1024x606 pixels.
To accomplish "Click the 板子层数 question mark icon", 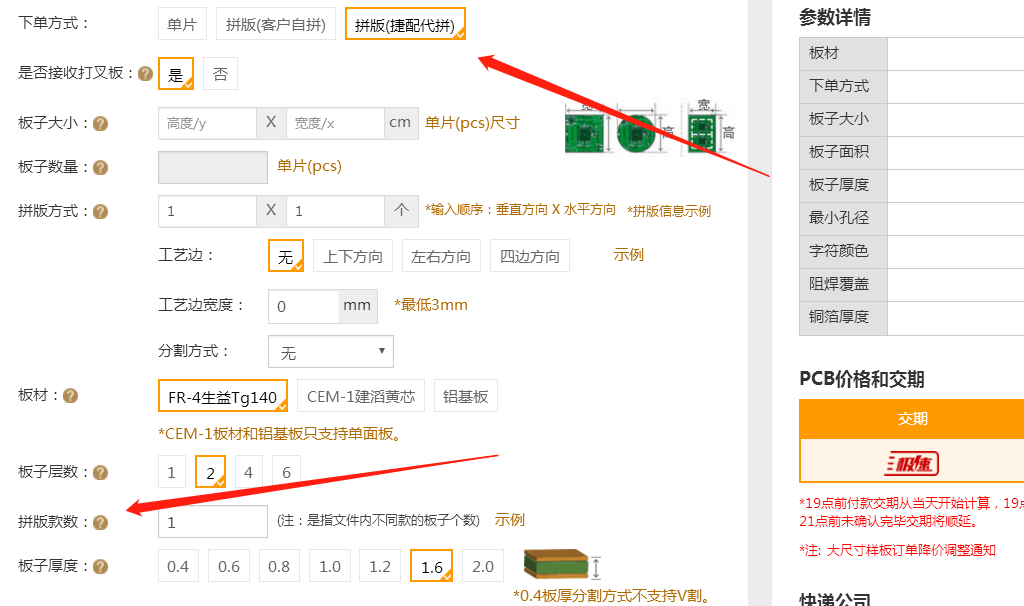I will tap(99, 471).
